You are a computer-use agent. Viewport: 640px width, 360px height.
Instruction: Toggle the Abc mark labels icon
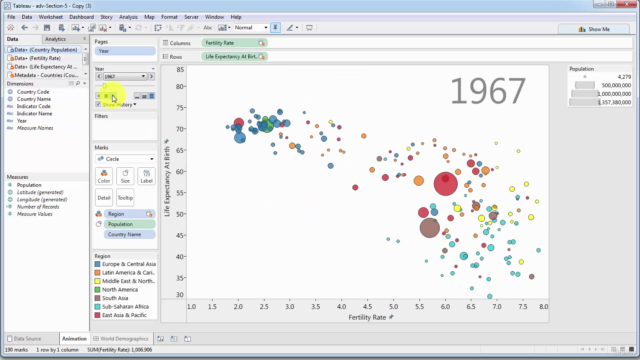207,28
